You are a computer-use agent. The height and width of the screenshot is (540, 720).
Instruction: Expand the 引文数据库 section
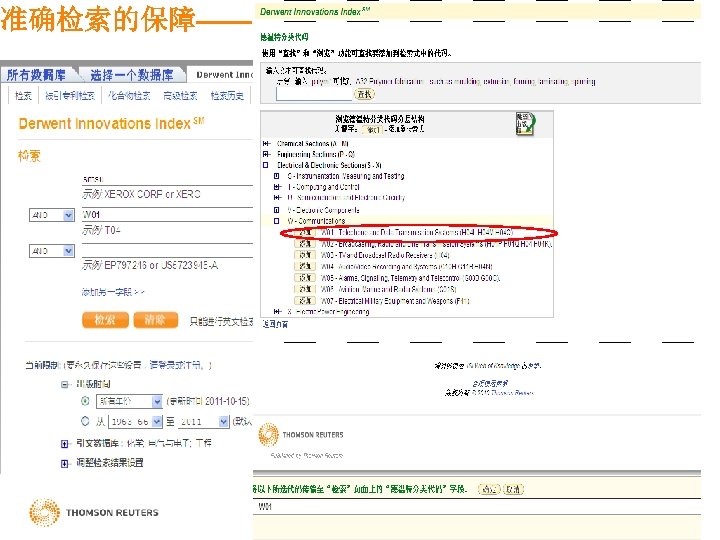point(65,444)
